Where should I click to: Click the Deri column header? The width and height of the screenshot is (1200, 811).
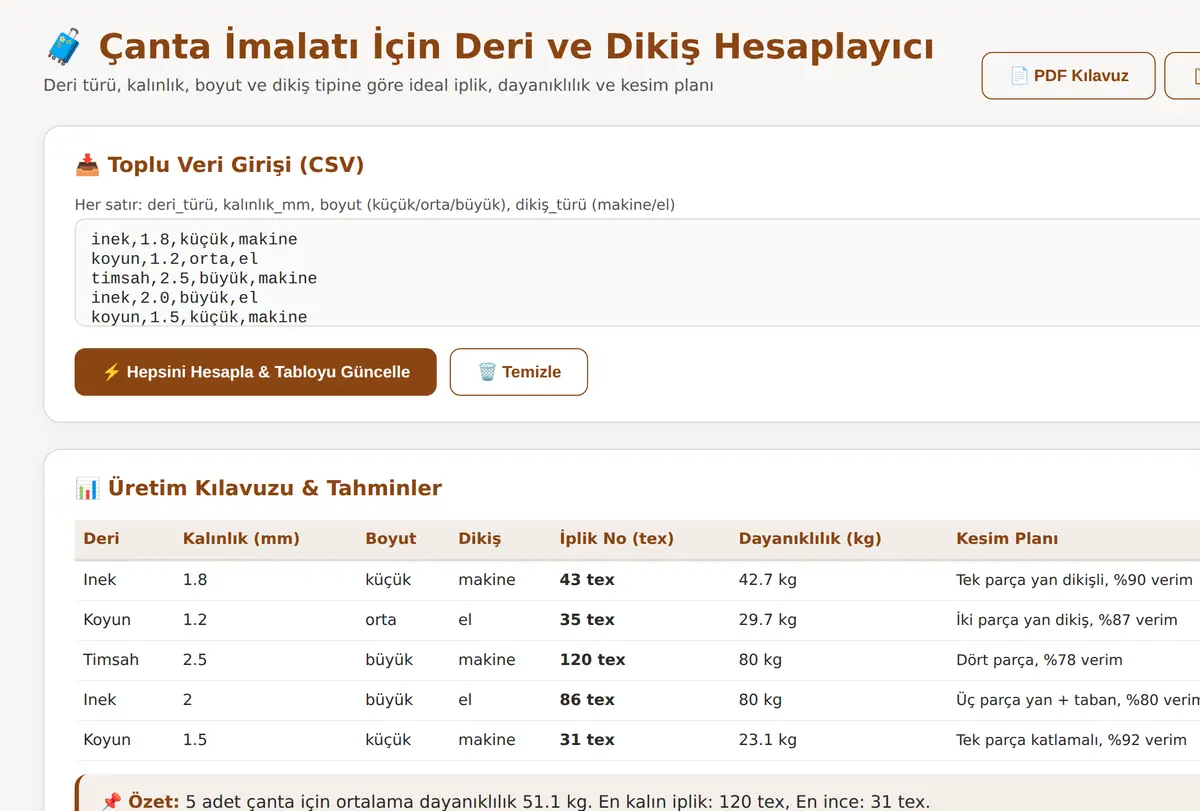tap(101, 538)
